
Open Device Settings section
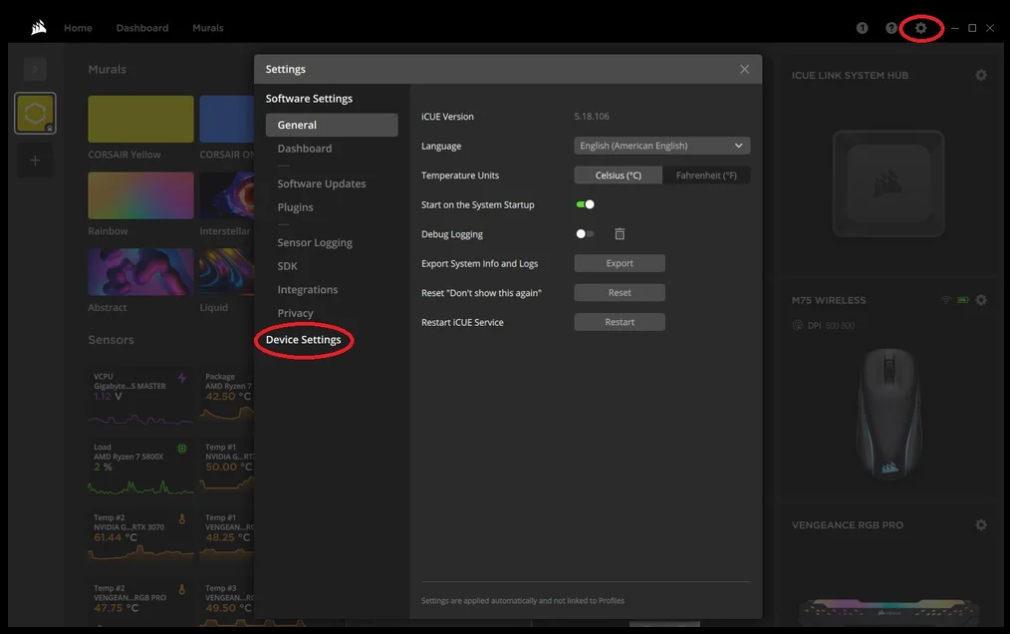[x=303, y=340]
